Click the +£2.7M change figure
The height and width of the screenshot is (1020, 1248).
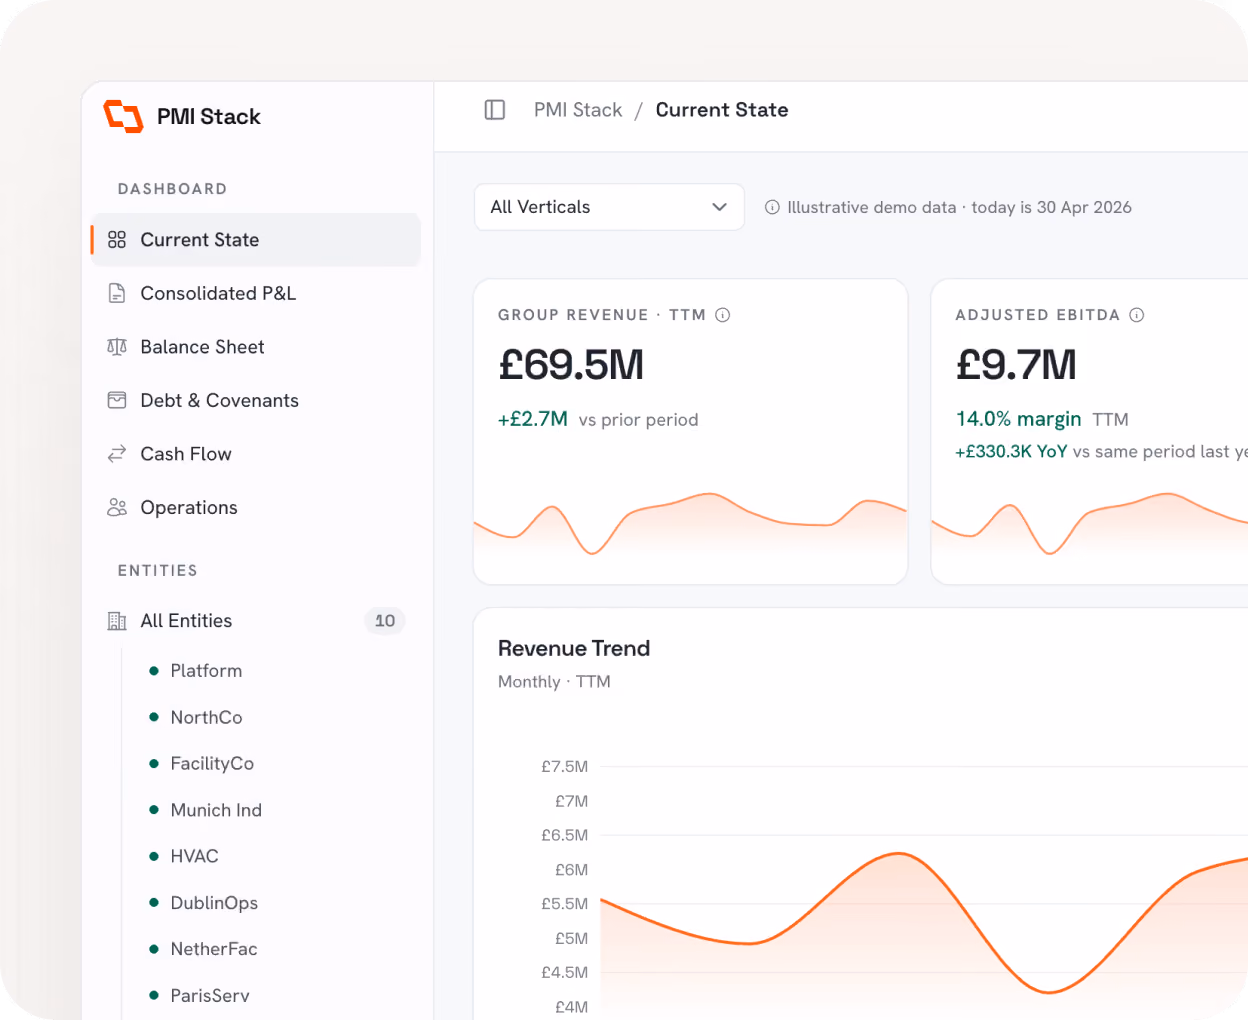pos(533,419)
